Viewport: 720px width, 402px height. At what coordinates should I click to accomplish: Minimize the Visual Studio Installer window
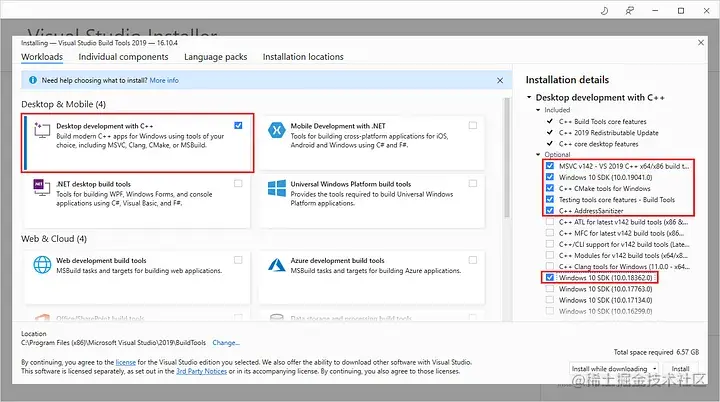coord(655,11)
